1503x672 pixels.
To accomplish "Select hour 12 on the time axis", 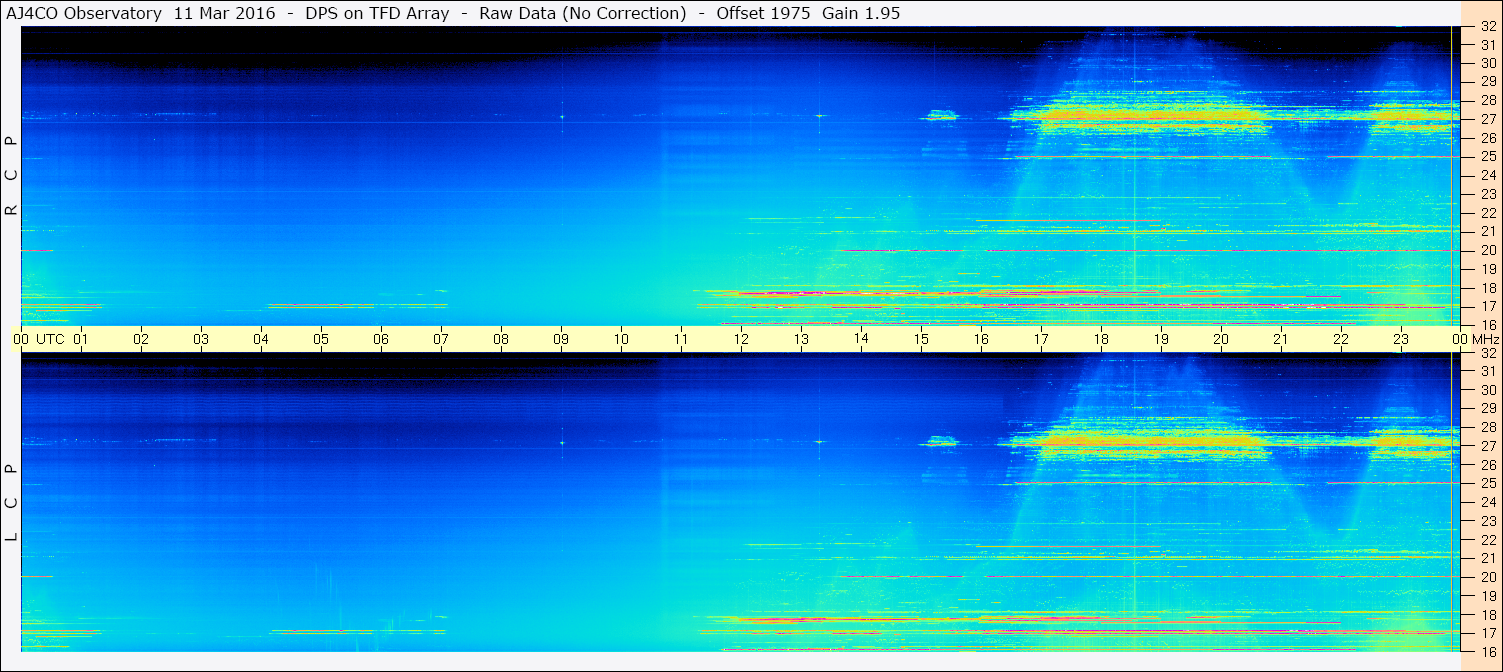I will [x=741, y=339].
